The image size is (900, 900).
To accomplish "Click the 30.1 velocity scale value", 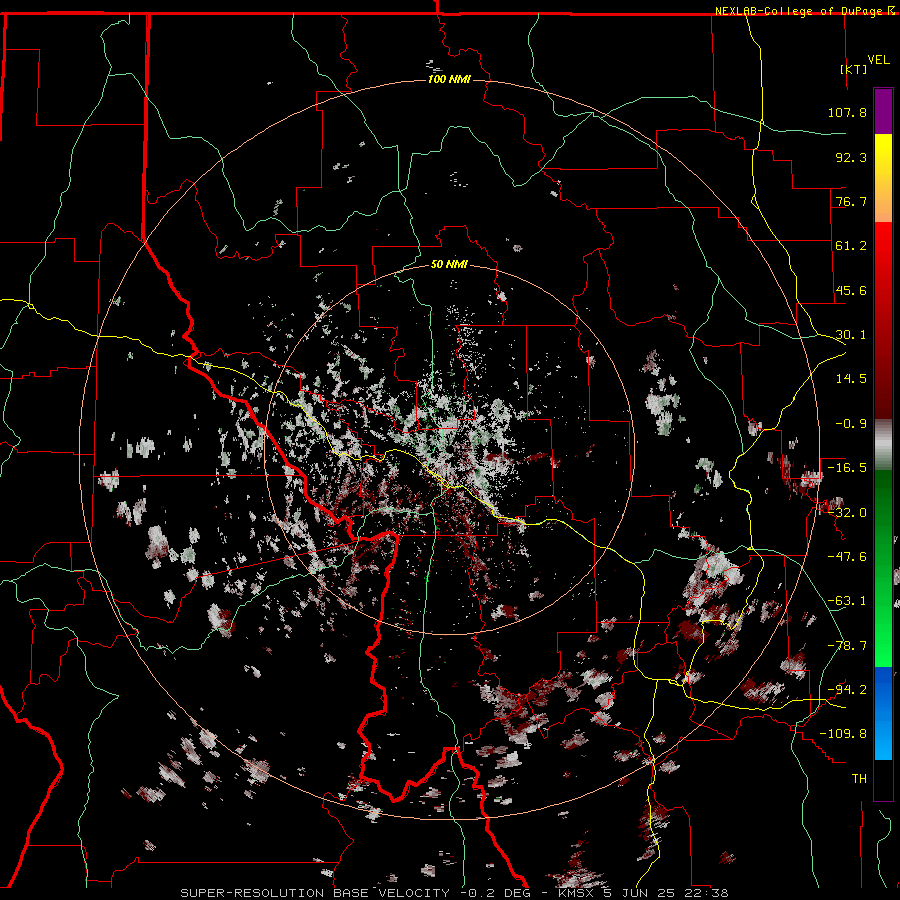I will tap(851, 335).
